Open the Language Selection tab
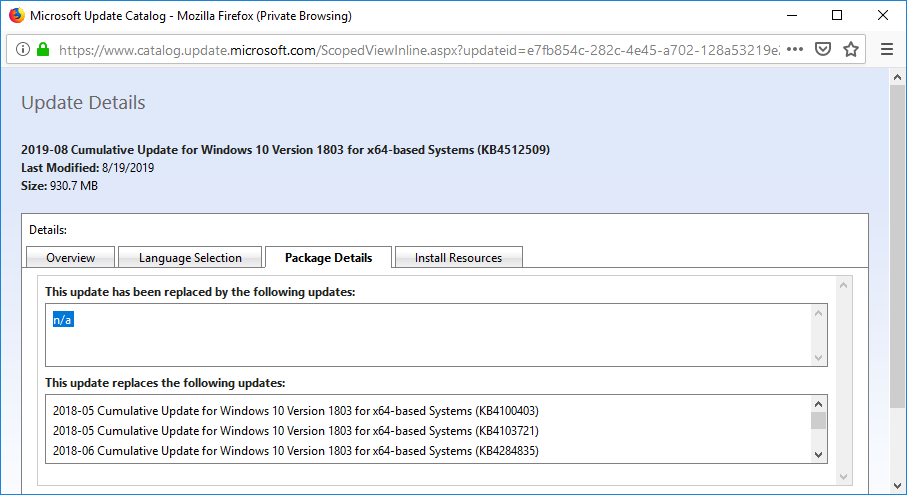 pyautogui.click(x=190, y=258)
